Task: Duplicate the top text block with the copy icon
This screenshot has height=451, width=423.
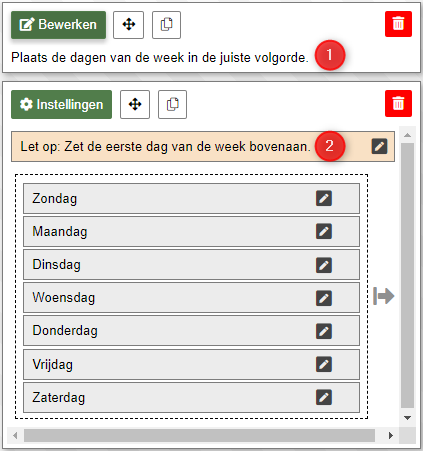Action: click(x=166, y=25)
